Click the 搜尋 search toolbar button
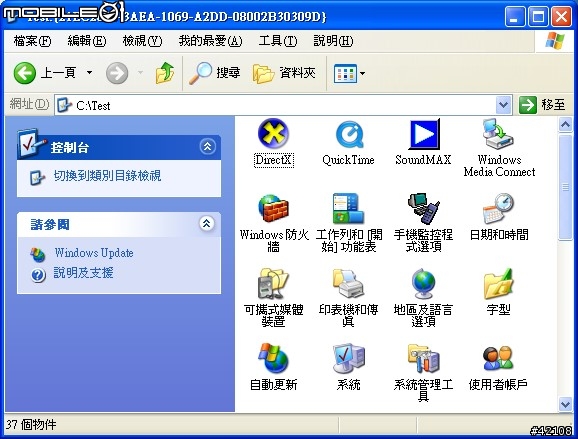The width and height of the screenshot is (578, 439). 215,73
